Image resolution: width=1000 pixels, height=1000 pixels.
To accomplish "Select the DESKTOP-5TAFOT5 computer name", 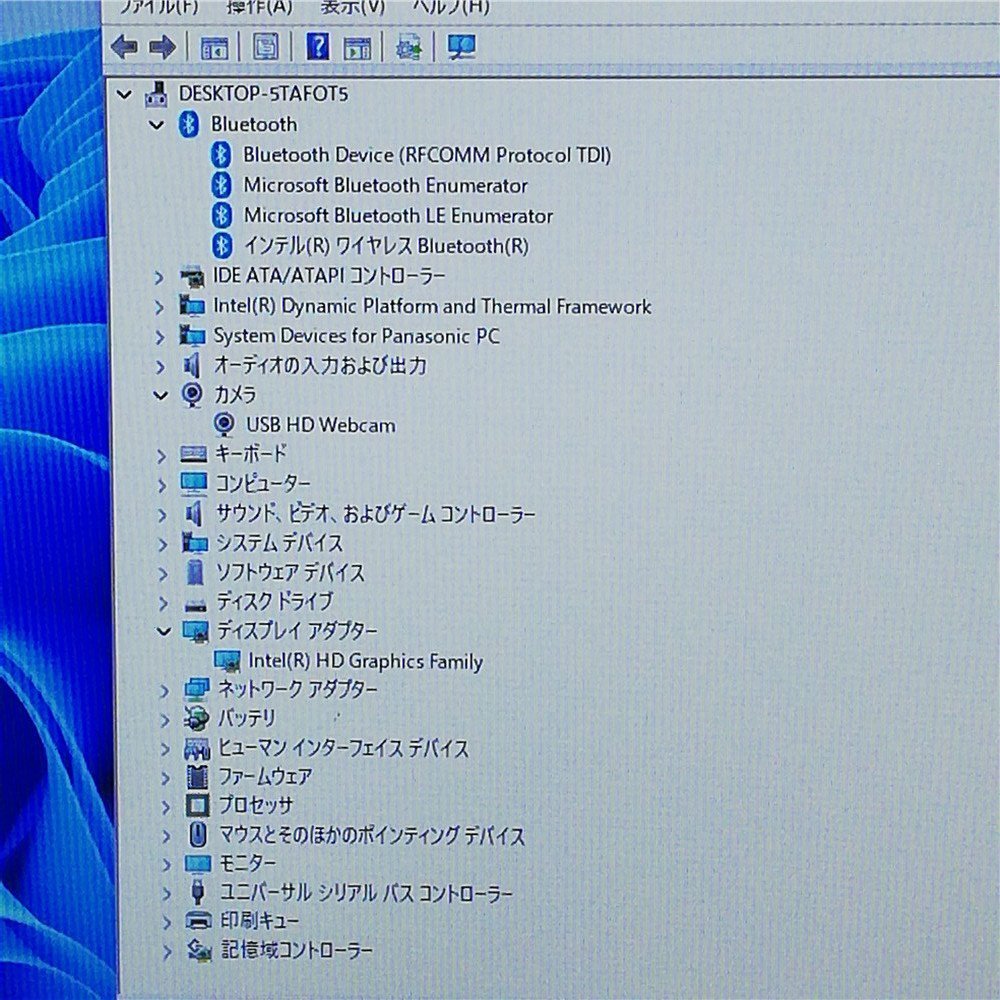I will tap(263, 94).
